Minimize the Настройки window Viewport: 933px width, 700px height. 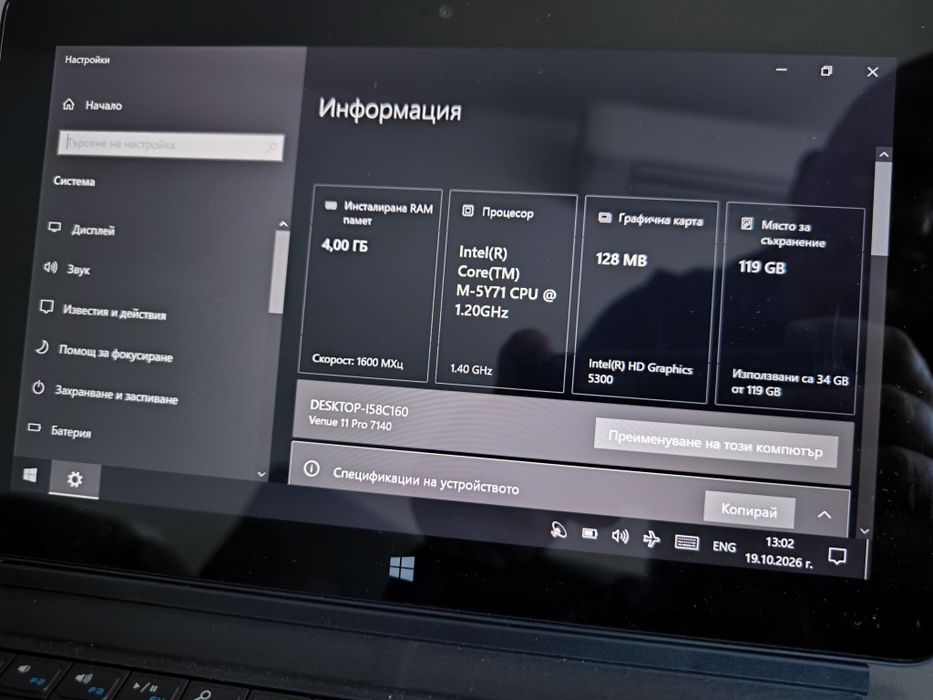coord(782,70)
